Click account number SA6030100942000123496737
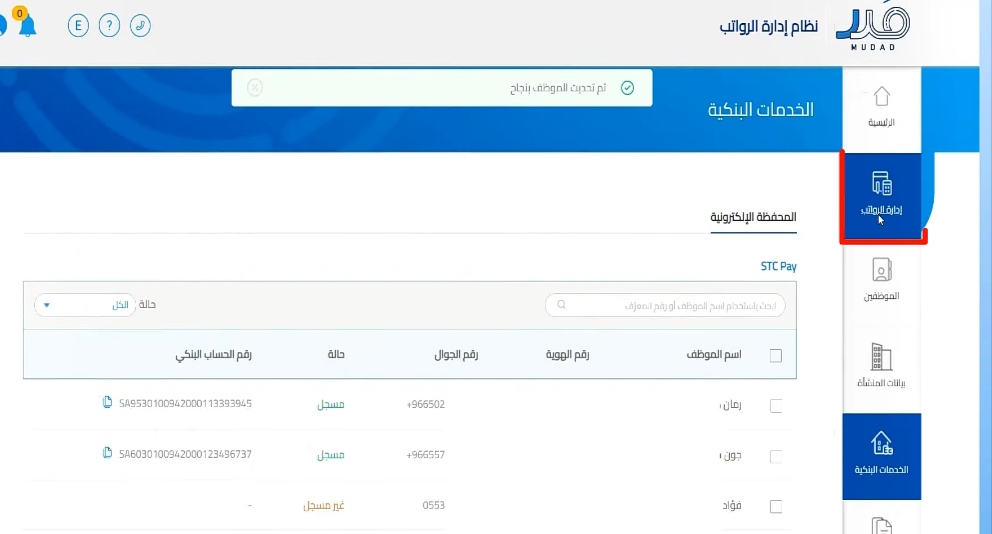The height and width of the screenshot is (534, 992). tap(185, 454)
